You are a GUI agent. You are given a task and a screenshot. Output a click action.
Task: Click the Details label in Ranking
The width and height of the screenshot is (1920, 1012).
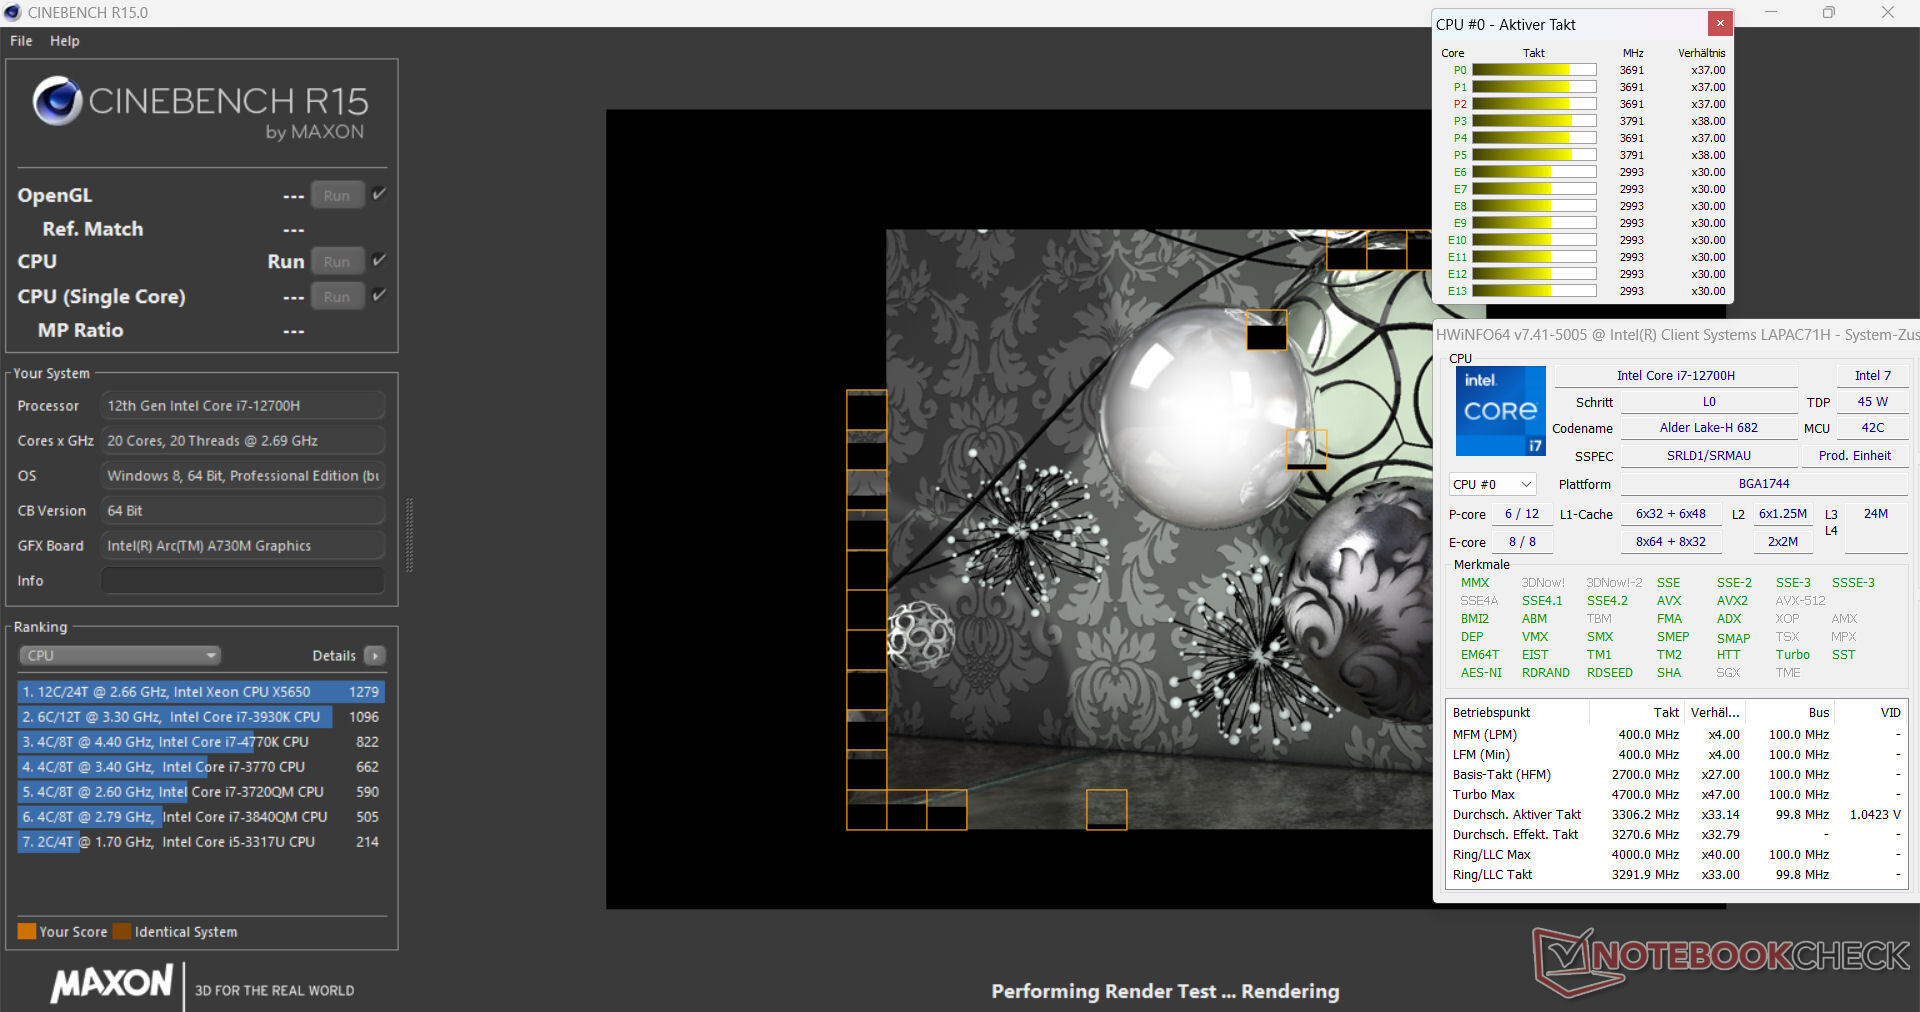coord(334,656)
